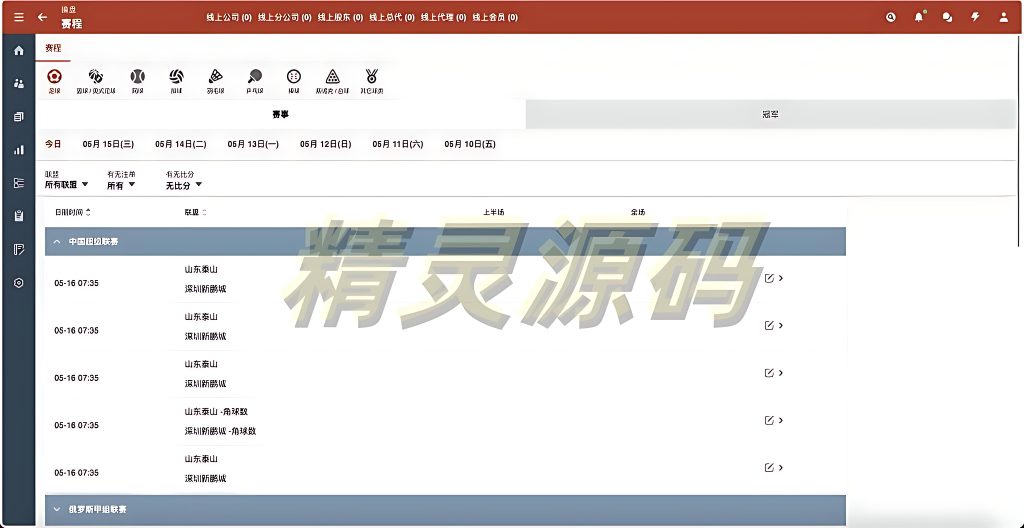1024x528 pixels.
Task: Open the user profile icon
Action: click(1004, 18)
